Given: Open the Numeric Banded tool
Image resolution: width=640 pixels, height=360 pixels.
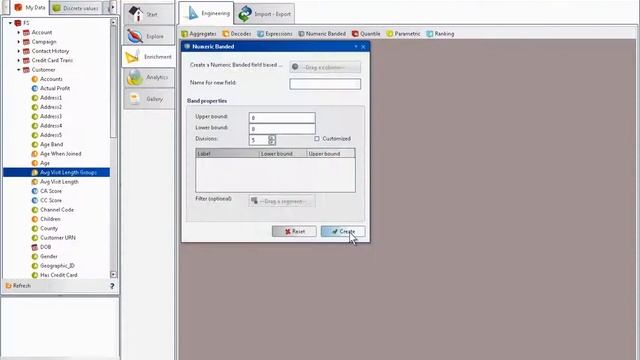Looking at the screenshot, I should (322, 33).
